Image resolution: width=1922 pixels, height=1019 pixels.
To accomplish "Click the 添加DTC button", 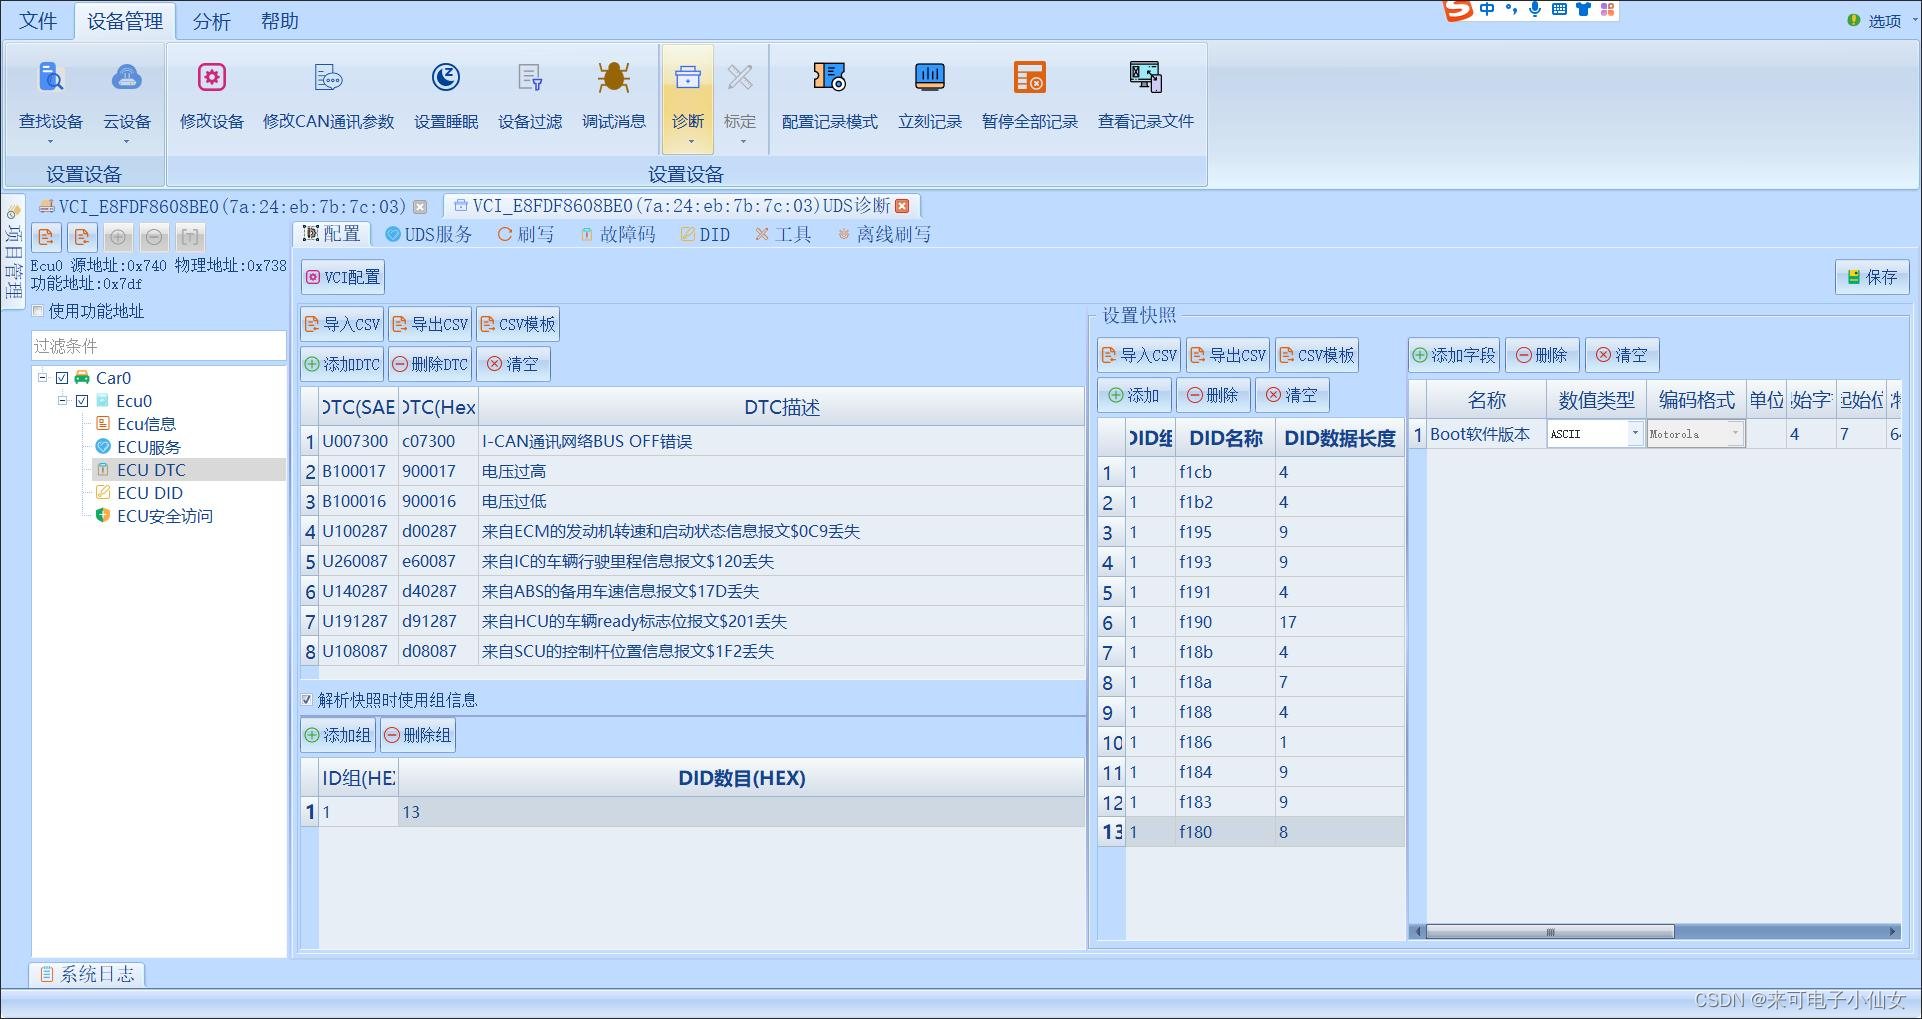I will tap(342, 364).
